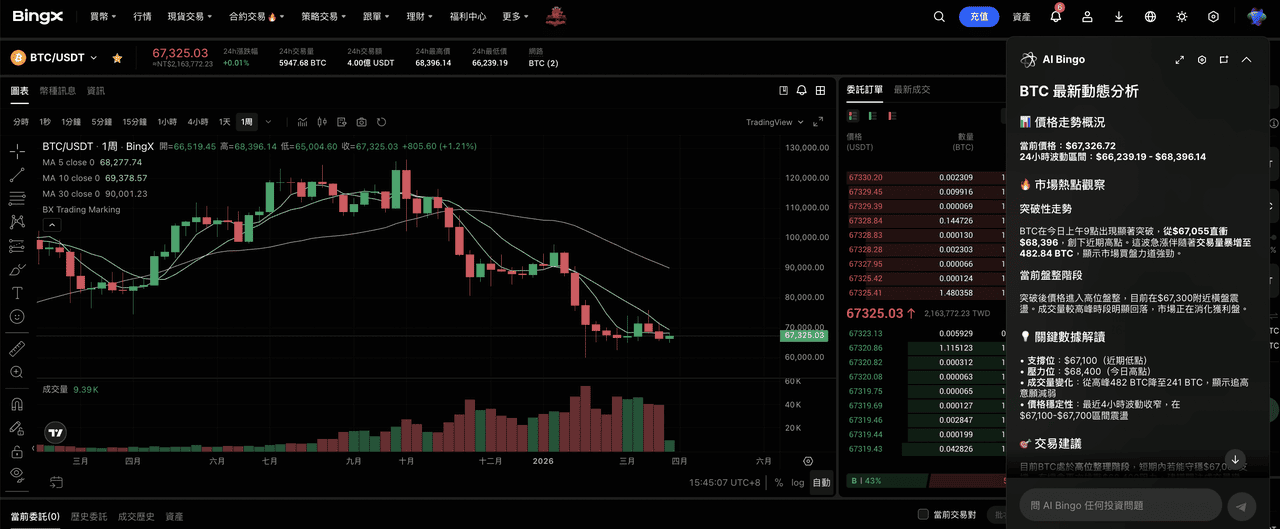1280x529 pixels.
Task: Click the light/dark theme sun icon
Action: pos(1182,17)
